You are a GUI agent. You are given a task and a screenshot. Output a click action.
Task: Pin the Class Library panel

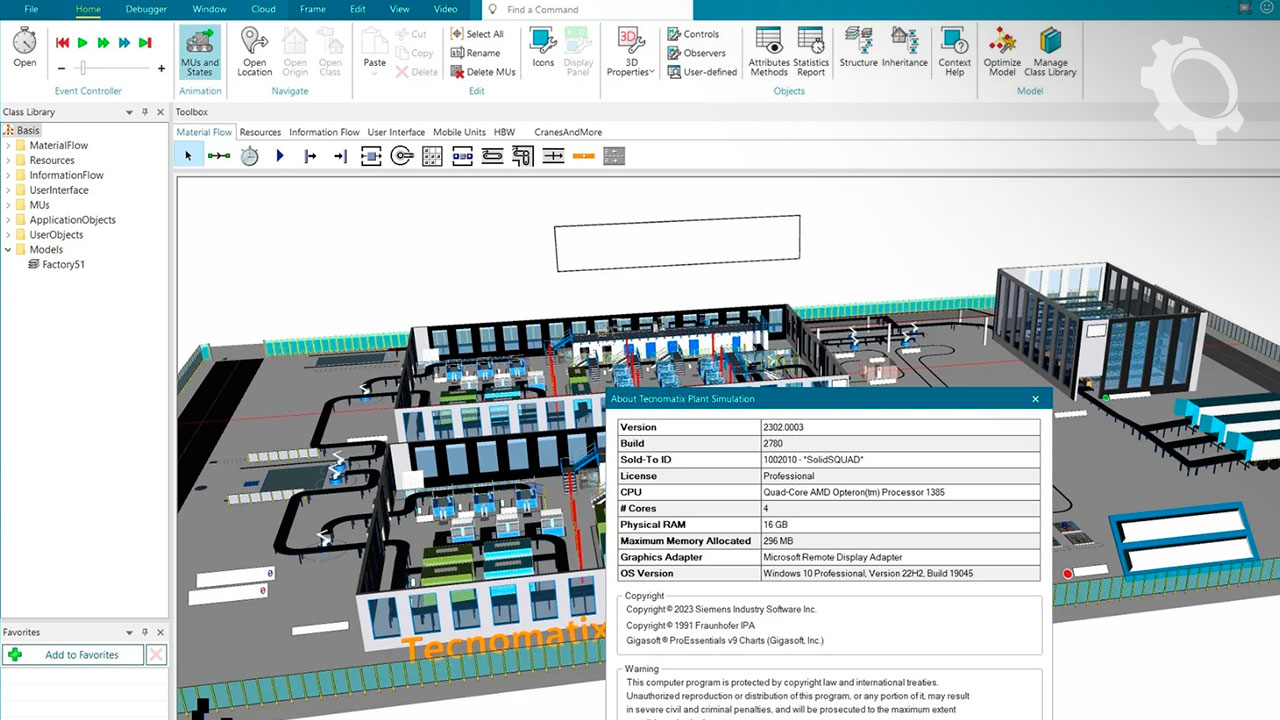tap(145, 112)
